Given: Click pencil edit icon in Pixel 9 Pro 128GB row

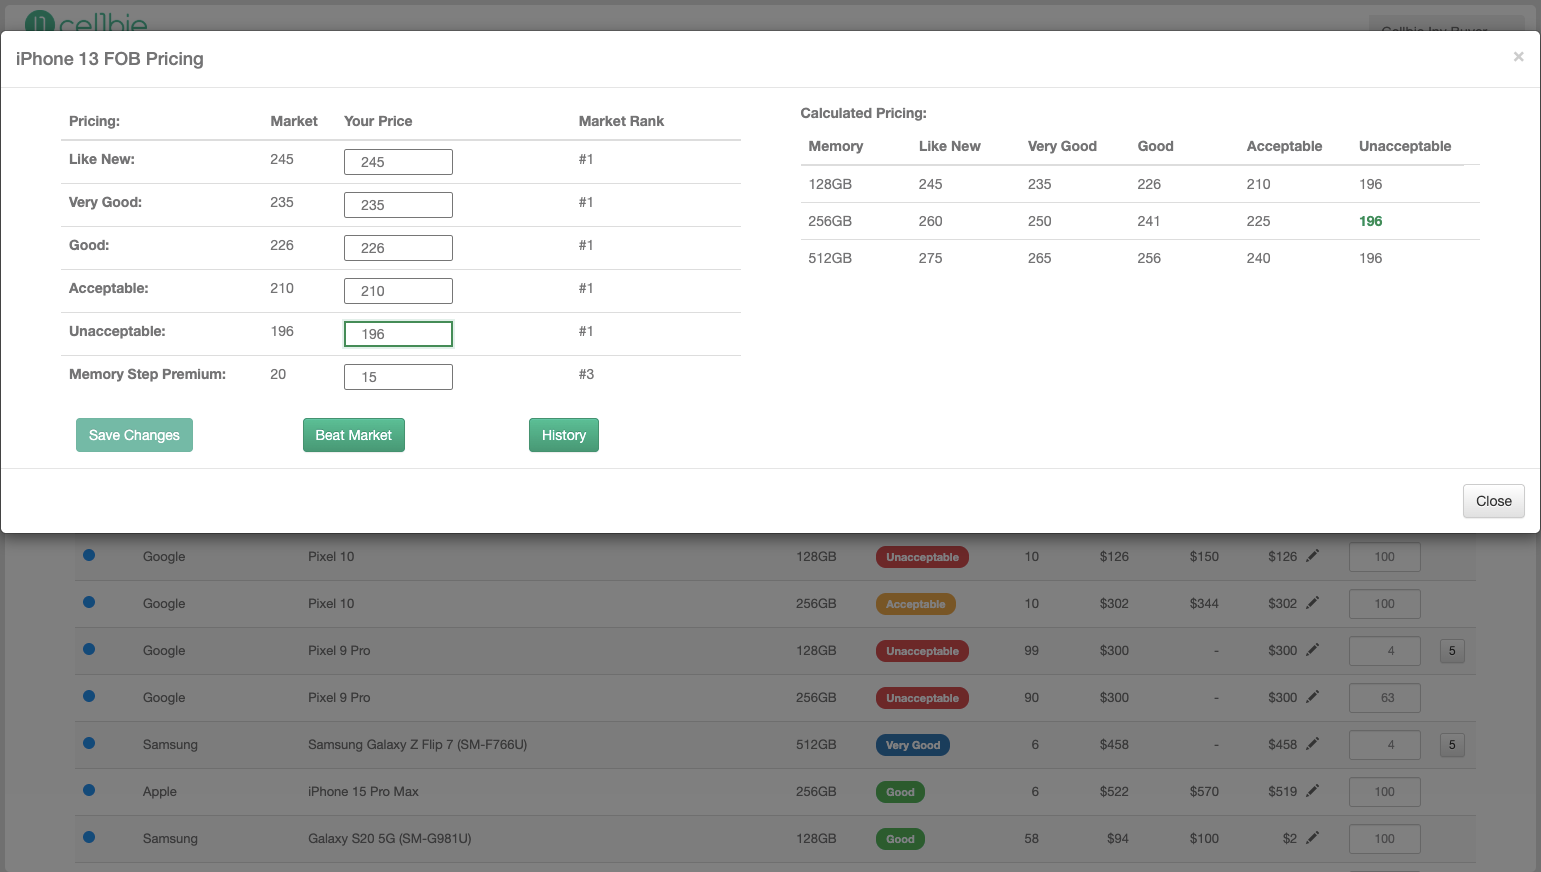Looking at the screenshot, I should pos(1312,650).
